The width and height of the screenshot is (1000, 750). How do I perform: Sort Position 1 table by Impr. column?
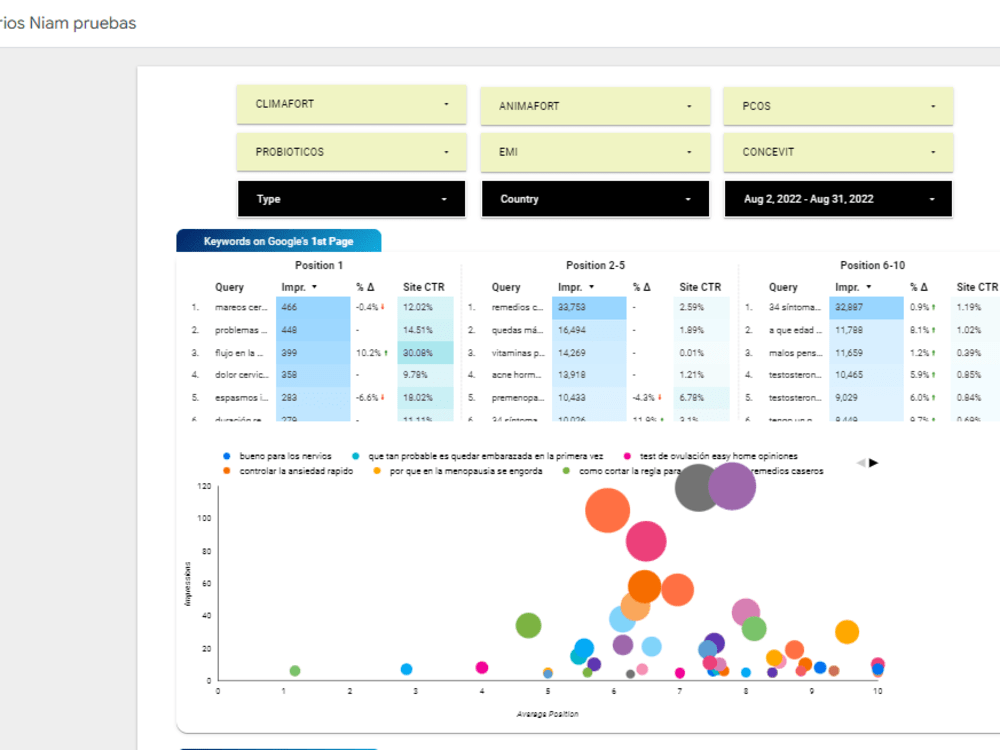(x=299, y=287)
